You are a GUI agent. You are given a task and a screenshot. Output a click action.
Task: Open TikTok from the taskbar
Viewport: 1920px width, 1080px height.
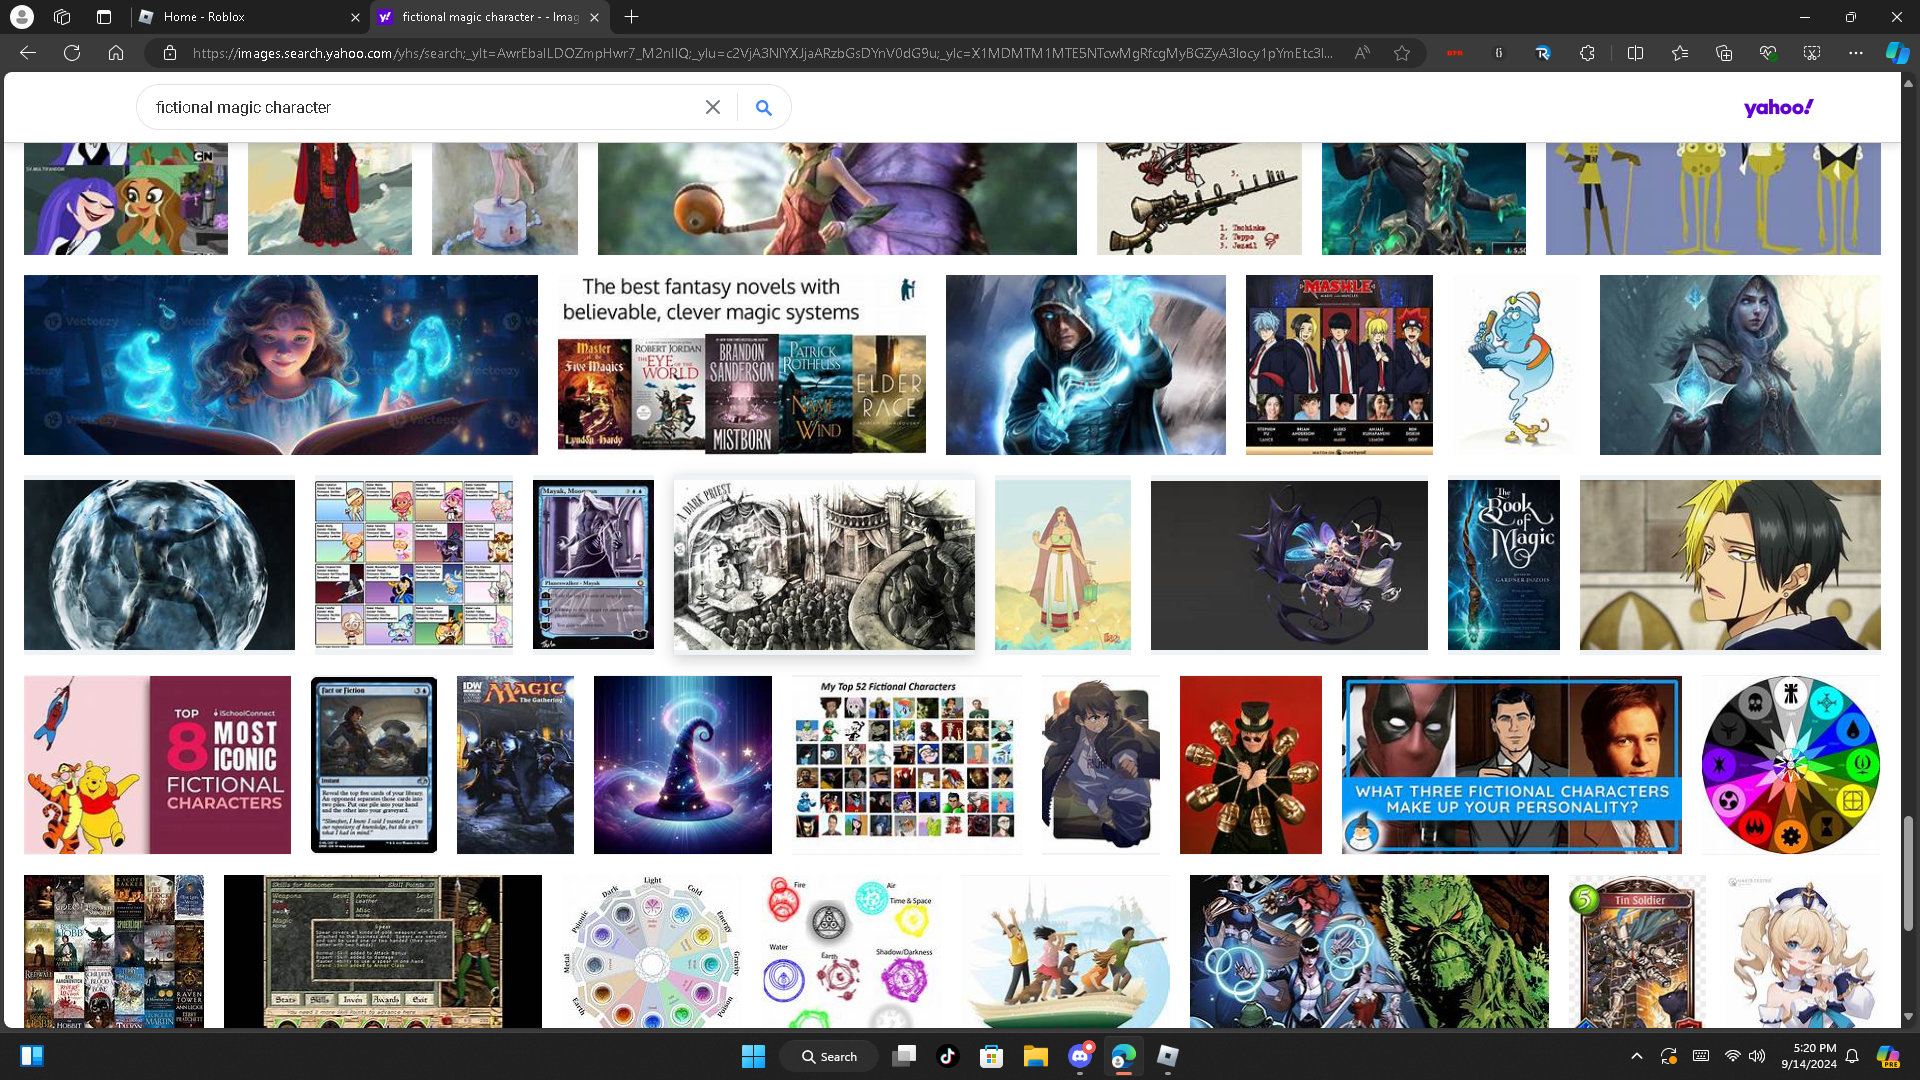coord(947,1056)
